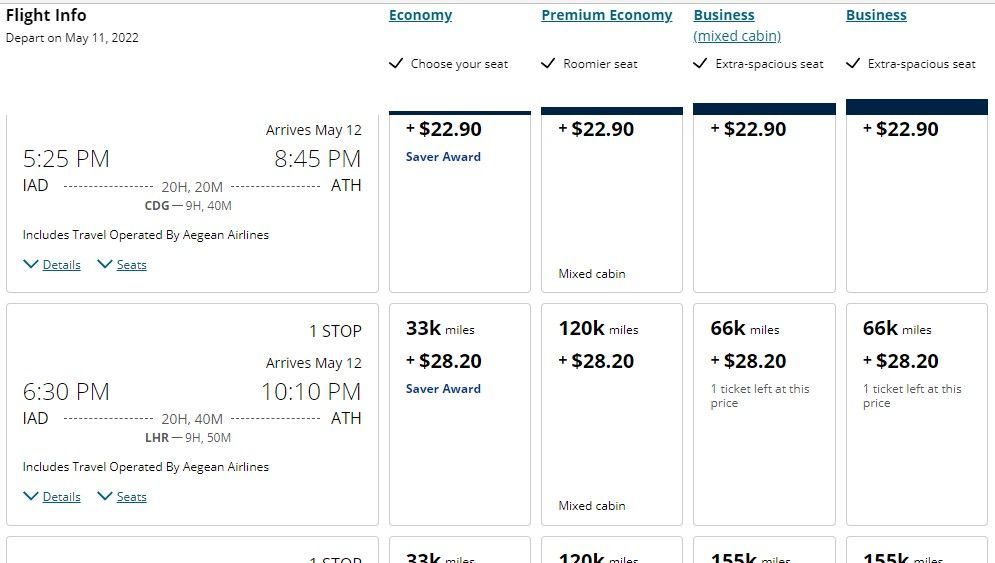Click the rightmost Business column header
The width and height of the screenshot is (995, 563).
click(x=876, y=15)
